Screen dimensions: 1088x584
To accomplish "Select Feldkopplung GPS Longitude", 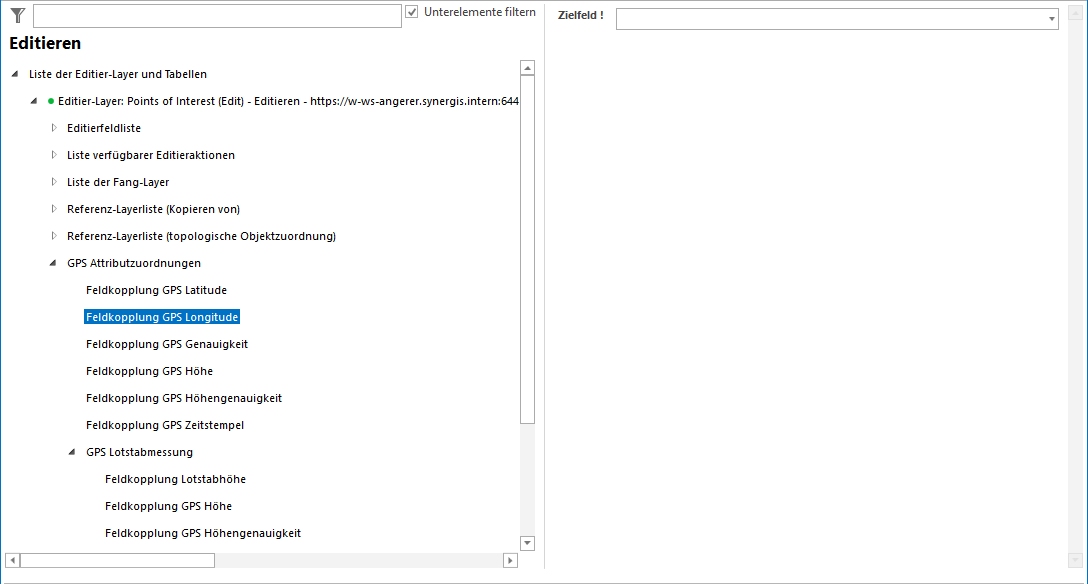I will coord(162,317).
